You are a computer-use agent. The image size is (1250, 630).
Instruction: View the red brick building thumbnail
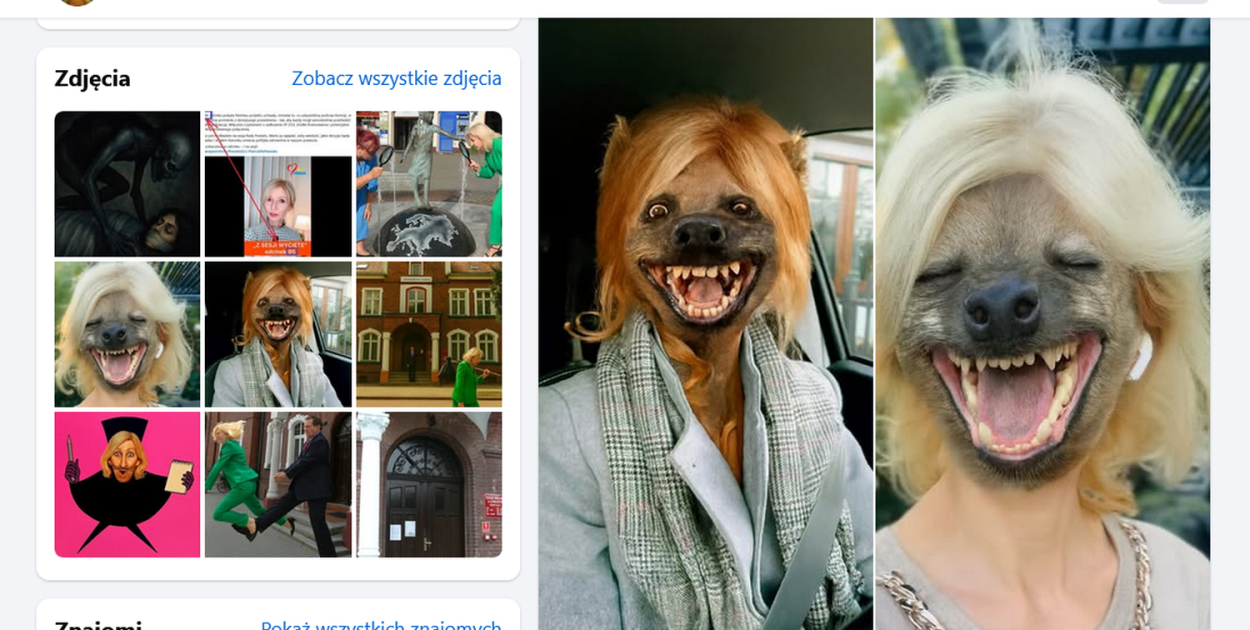point(429,334)
